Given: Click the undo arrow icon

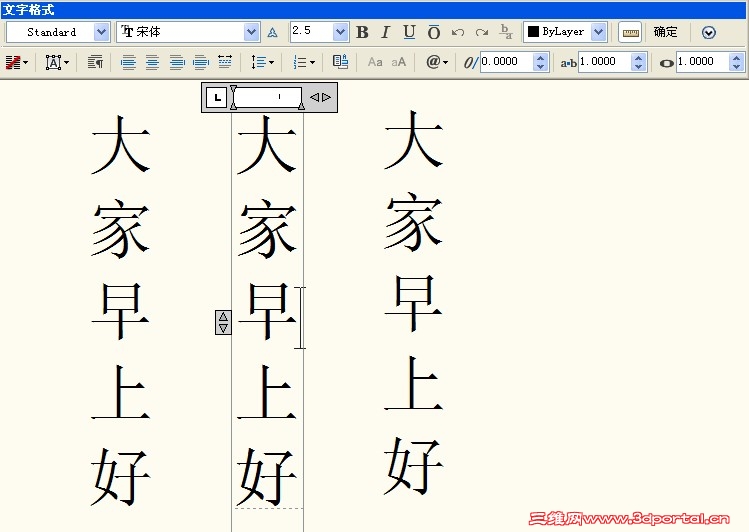Looking at the screenshot, I should [458, 32].
